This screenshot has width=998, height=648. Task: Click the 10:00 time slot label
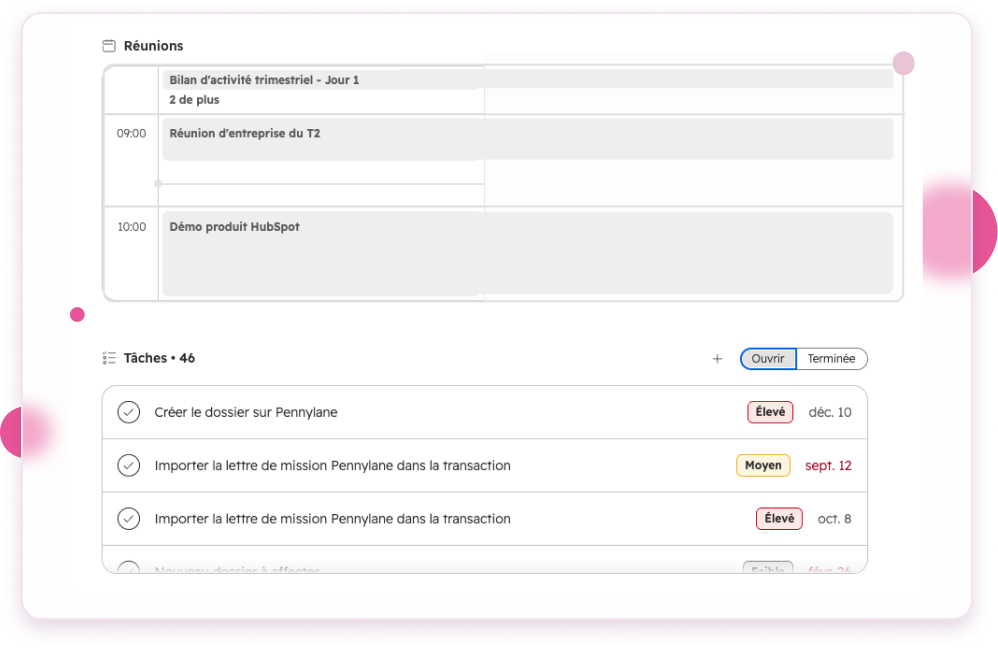(x=132, y=227)
